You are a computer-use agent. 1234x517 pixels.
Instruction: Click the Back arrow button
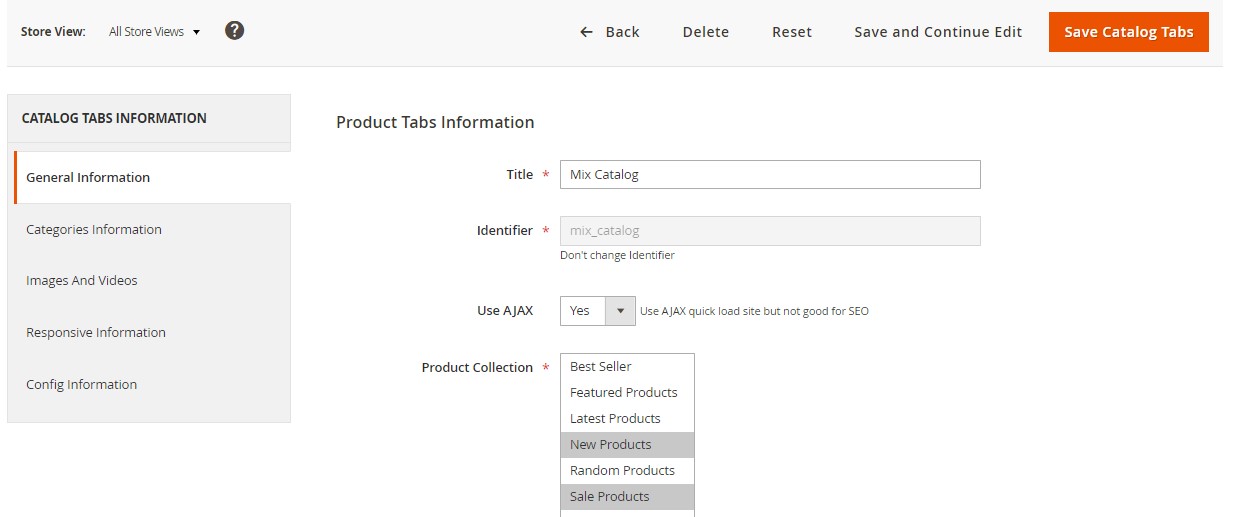pyautogui.click(x=609, y=32)
